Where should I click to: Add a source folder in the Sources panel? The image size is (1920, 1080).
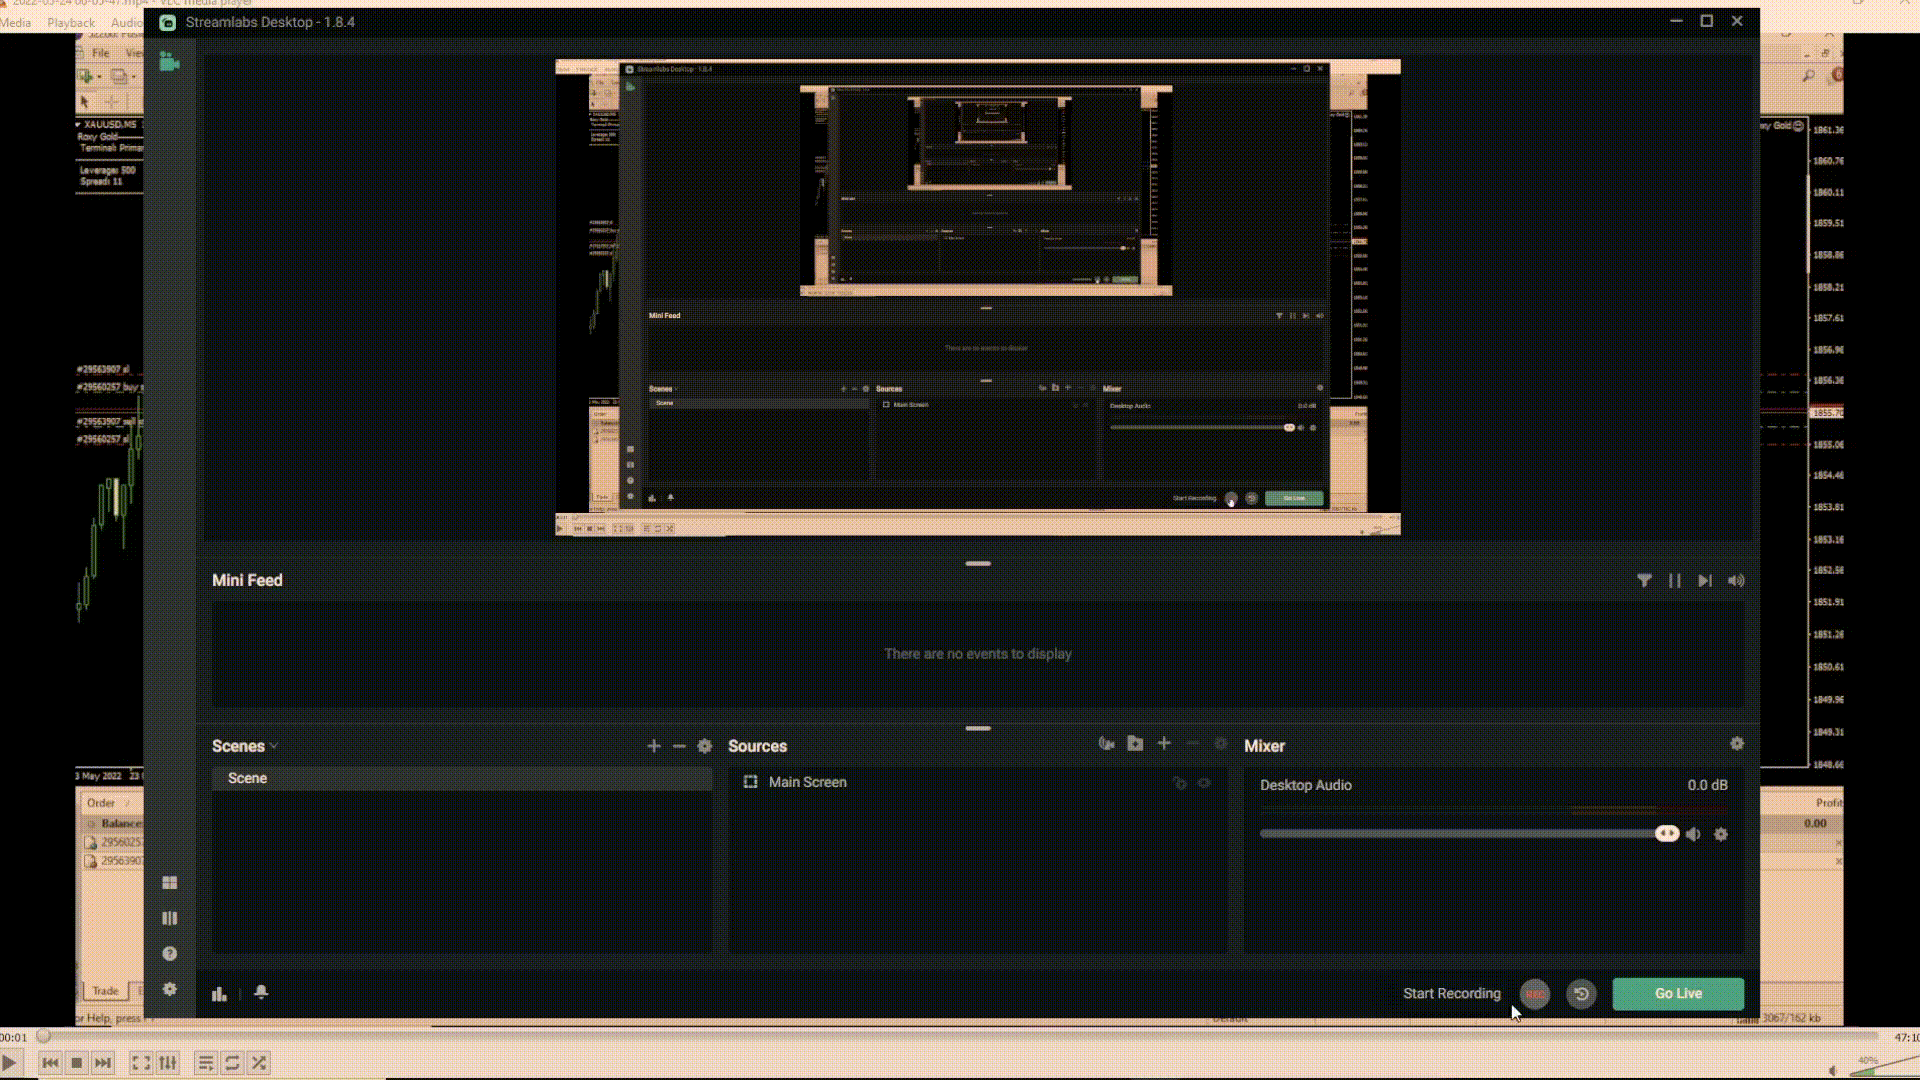tap(1135, 744)
